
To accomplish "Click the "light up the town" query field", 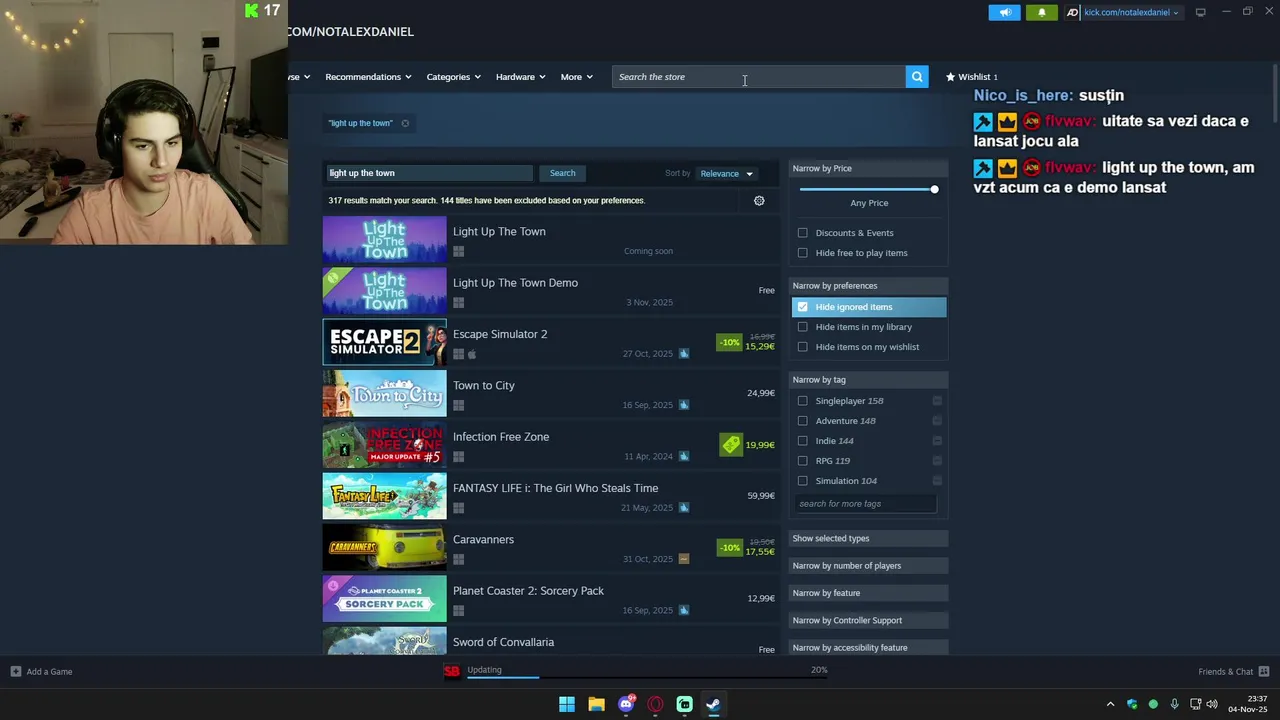I will click(428, 173).
